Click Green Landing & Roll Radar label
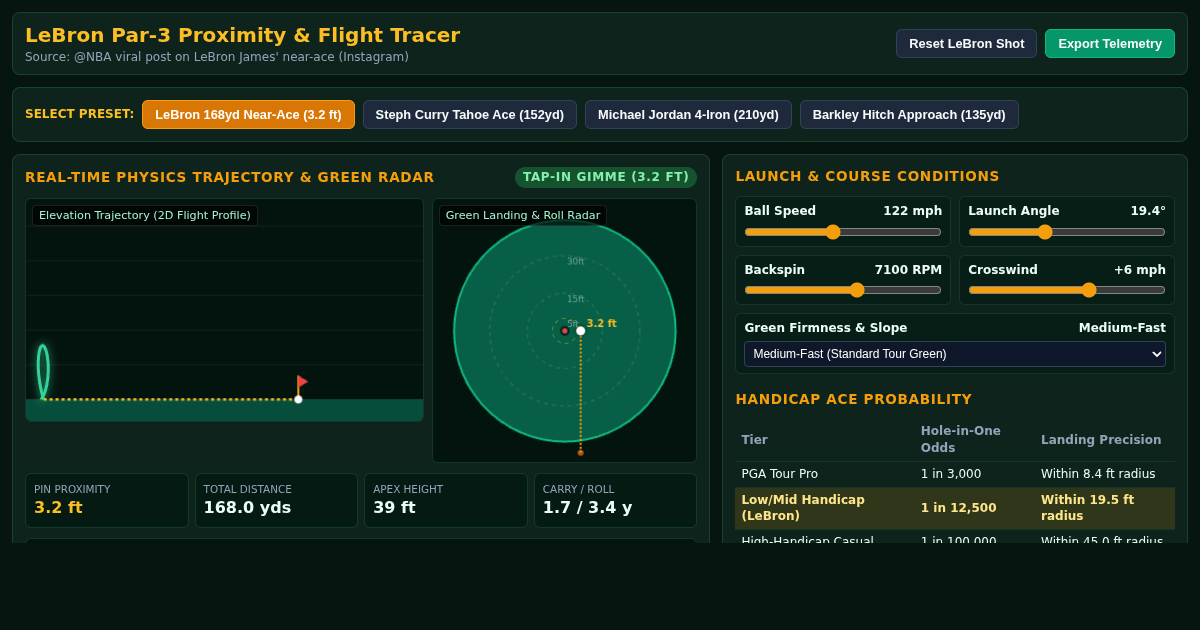 pos(523,215)
